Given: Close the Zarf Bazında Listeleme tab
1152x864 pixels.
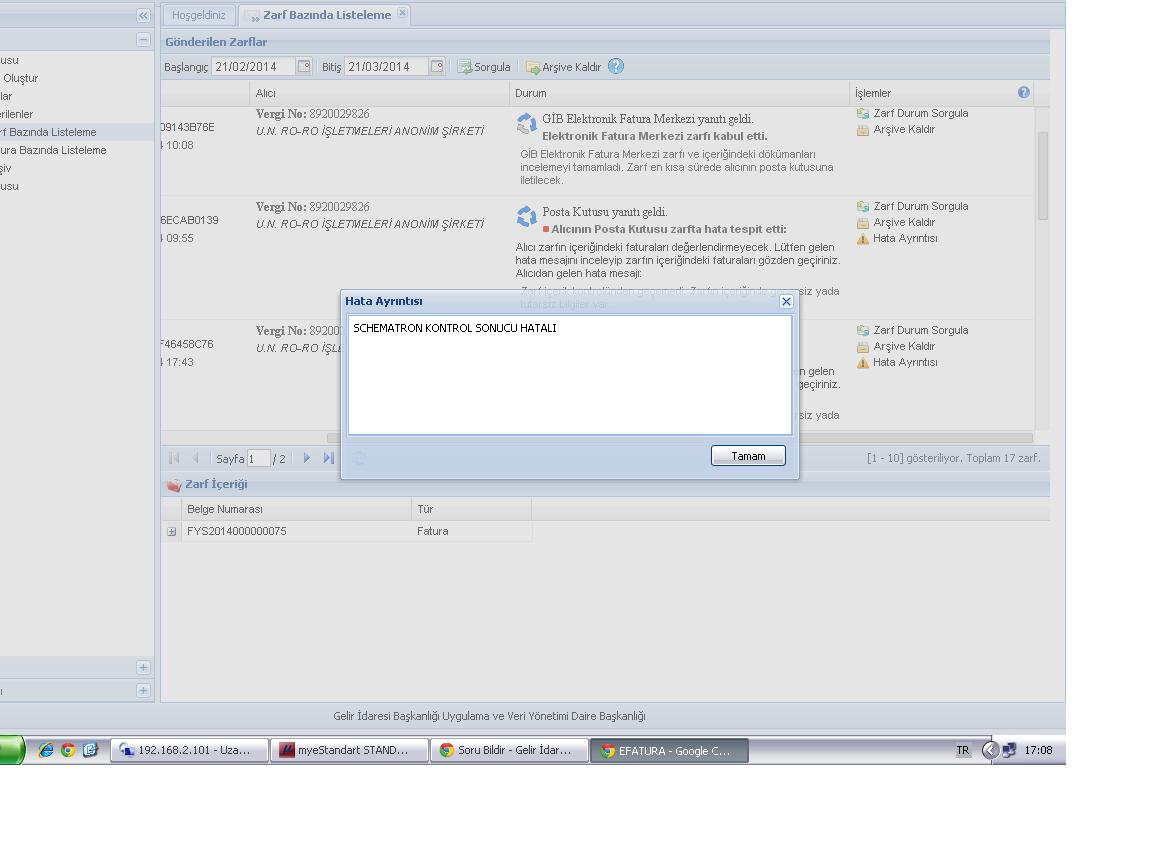Looking at the screenshot, I should coord(402,13).
